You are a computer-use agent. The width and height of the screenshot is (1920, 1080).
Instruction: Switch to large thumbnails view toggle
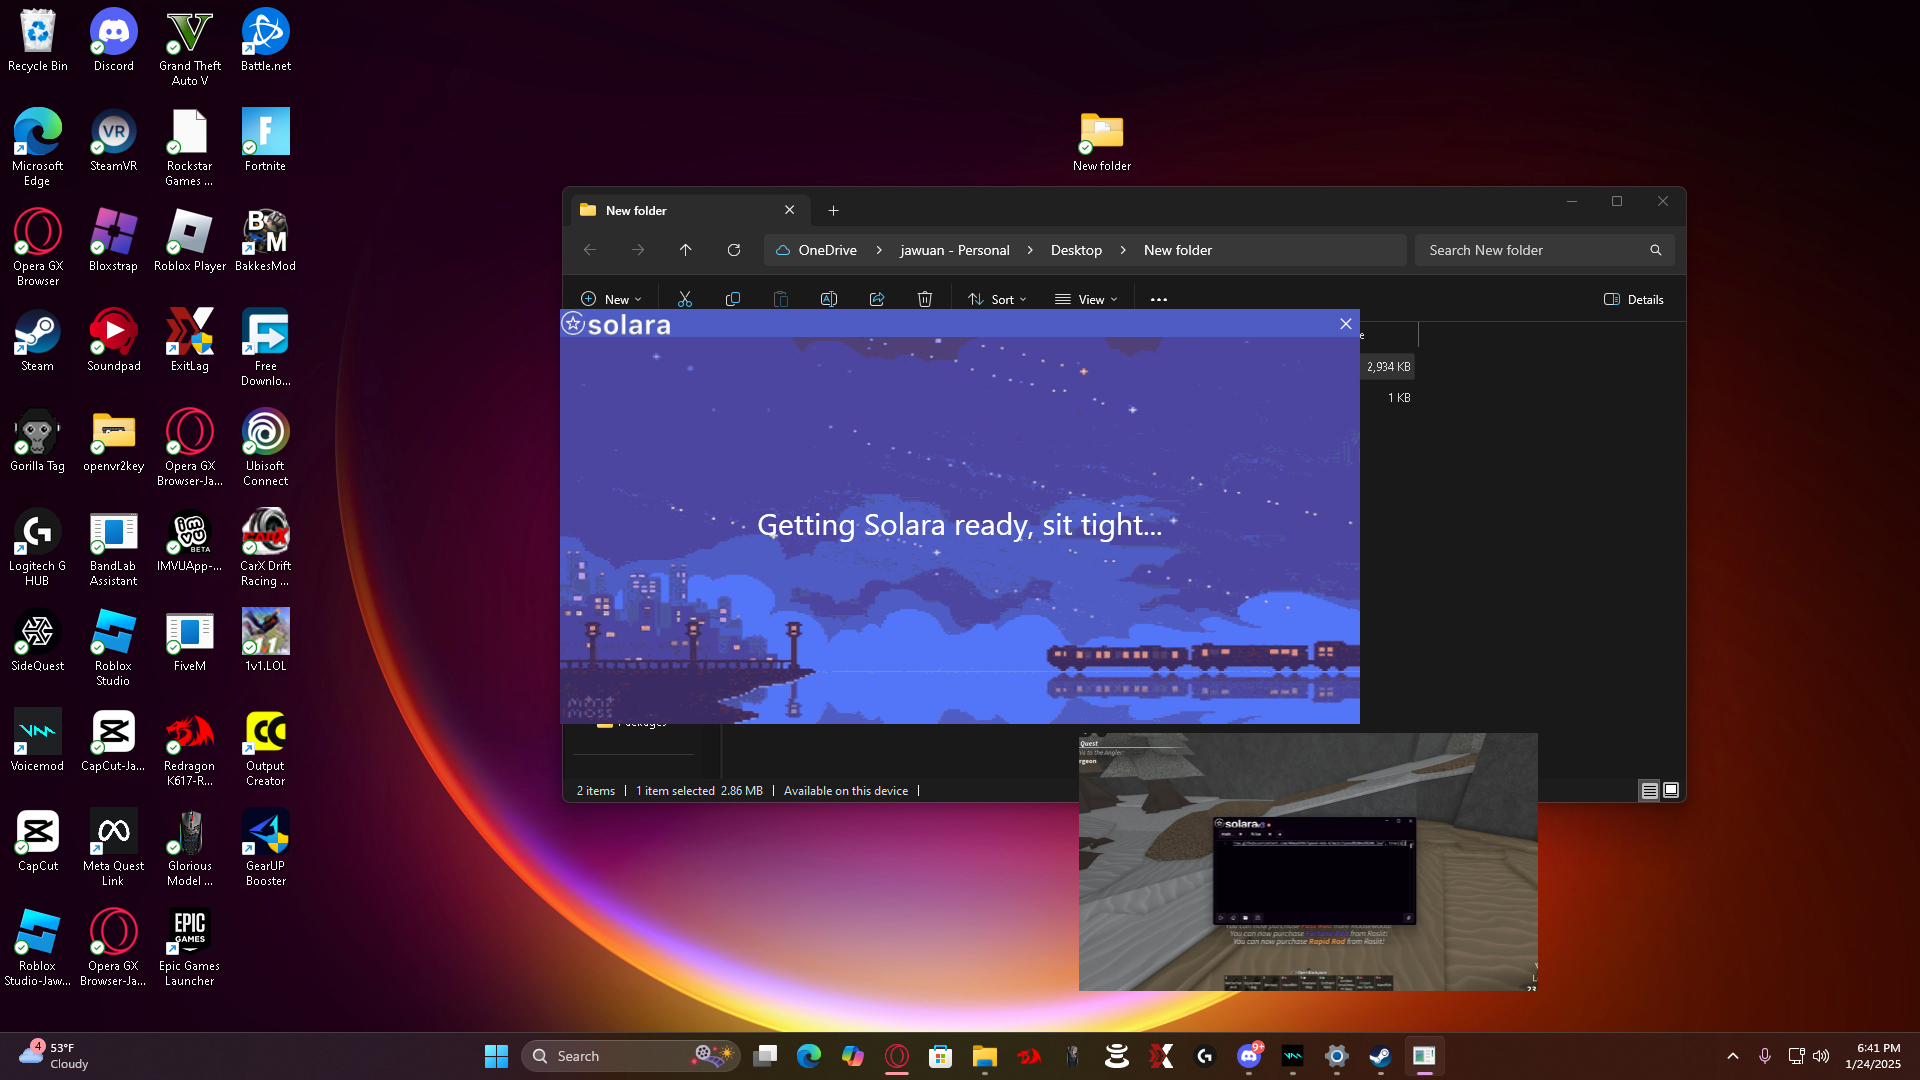pyautogui.click(x=1671, y=790)
